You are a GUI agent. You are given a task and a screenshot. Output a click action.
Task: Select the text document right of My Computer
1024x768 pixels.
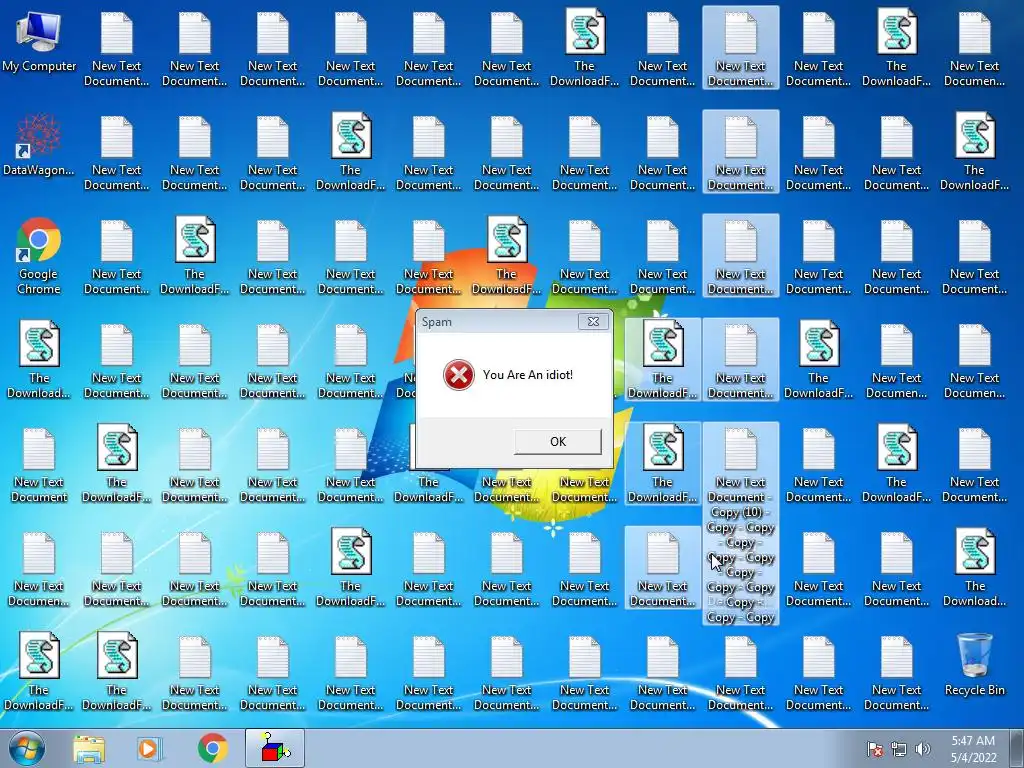tap(116, 49)
